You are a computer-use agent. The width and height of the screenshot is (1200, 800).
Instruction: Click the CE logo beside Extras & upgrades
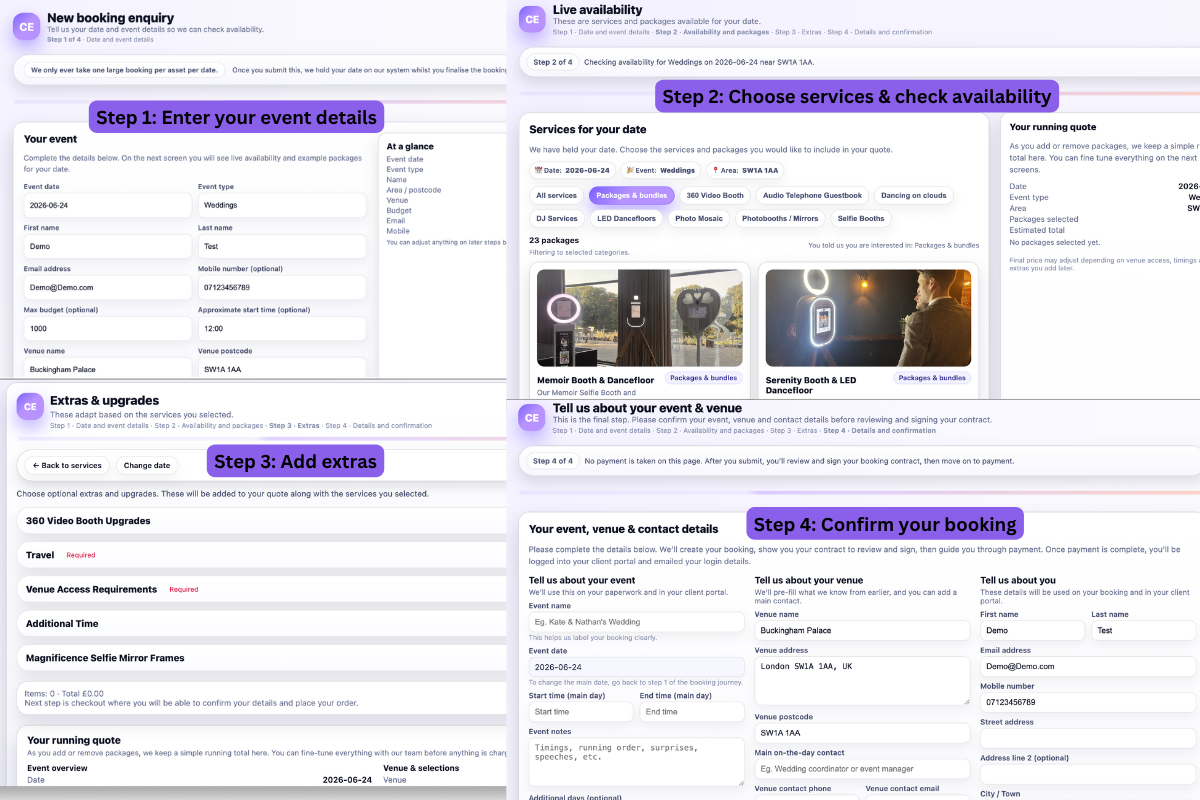tap(30, 407)
